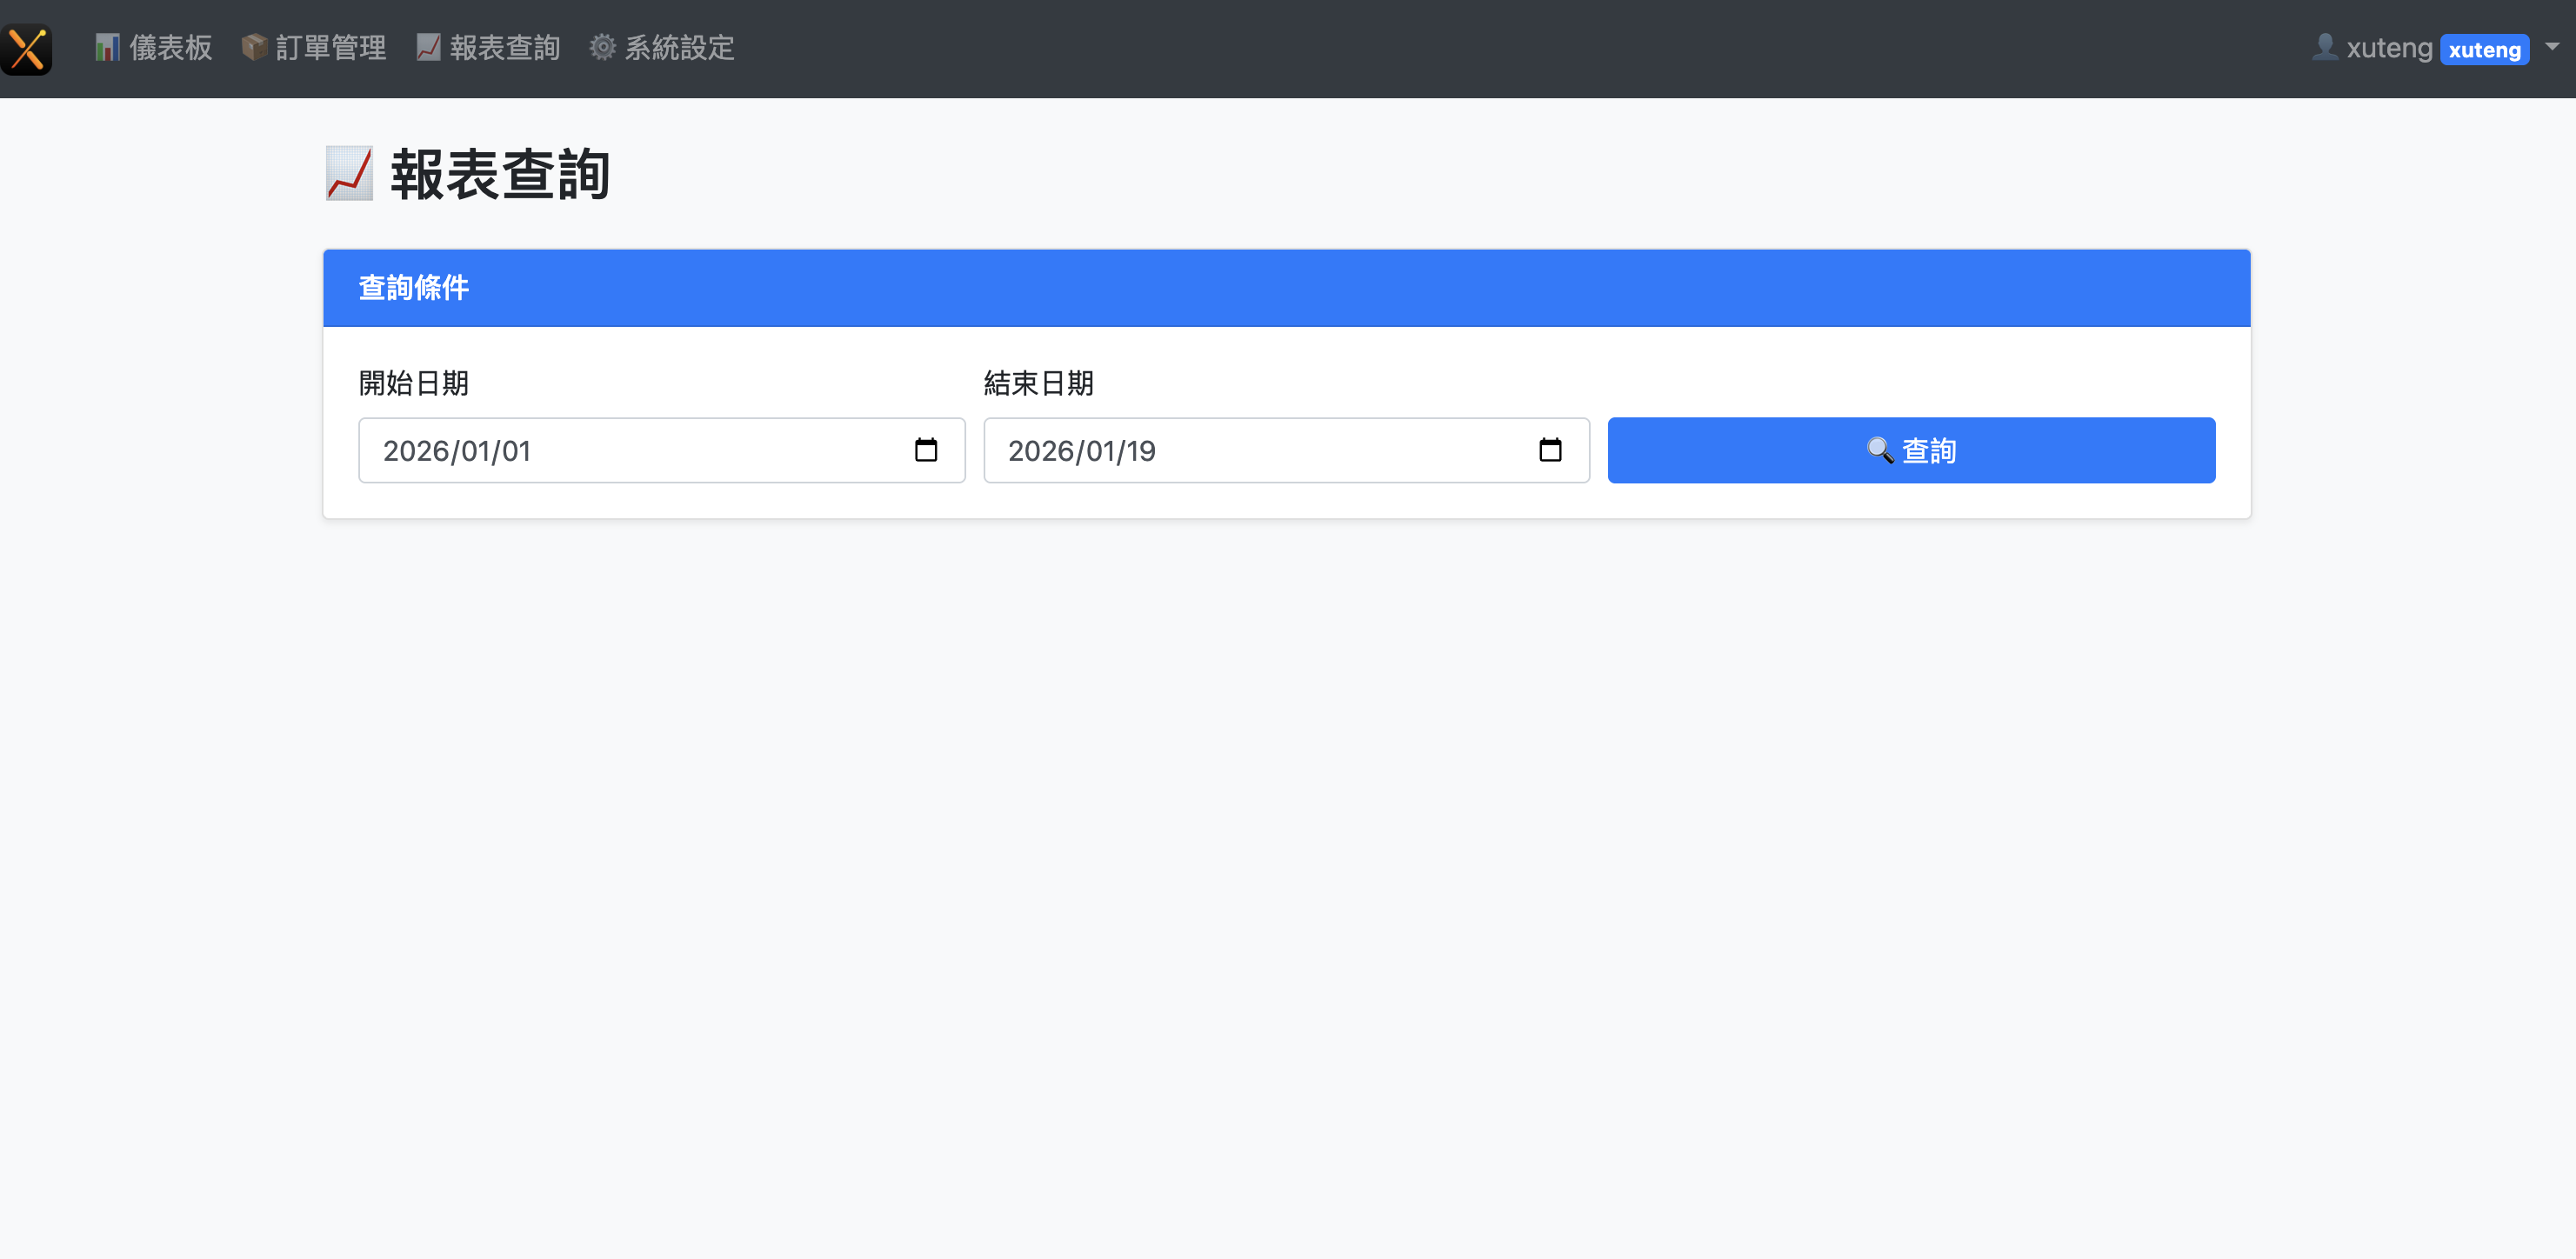The width and height of the screenshot is (2576, 1259).
Task: Click the blue xuteng badge
Action: pyautogui.click(x=2484, y=50)
